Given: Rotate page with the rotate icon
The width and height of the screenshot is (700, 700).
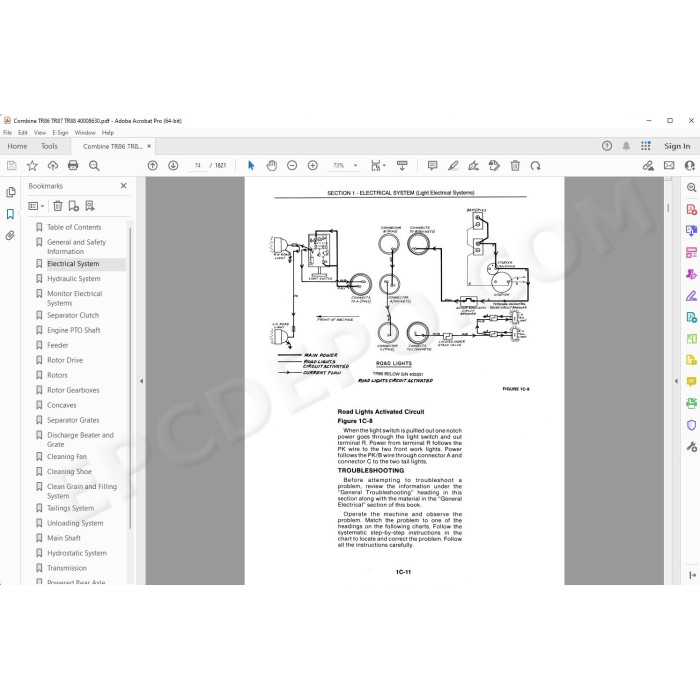Looking at the screenshot, I should (x=535, y=166).
